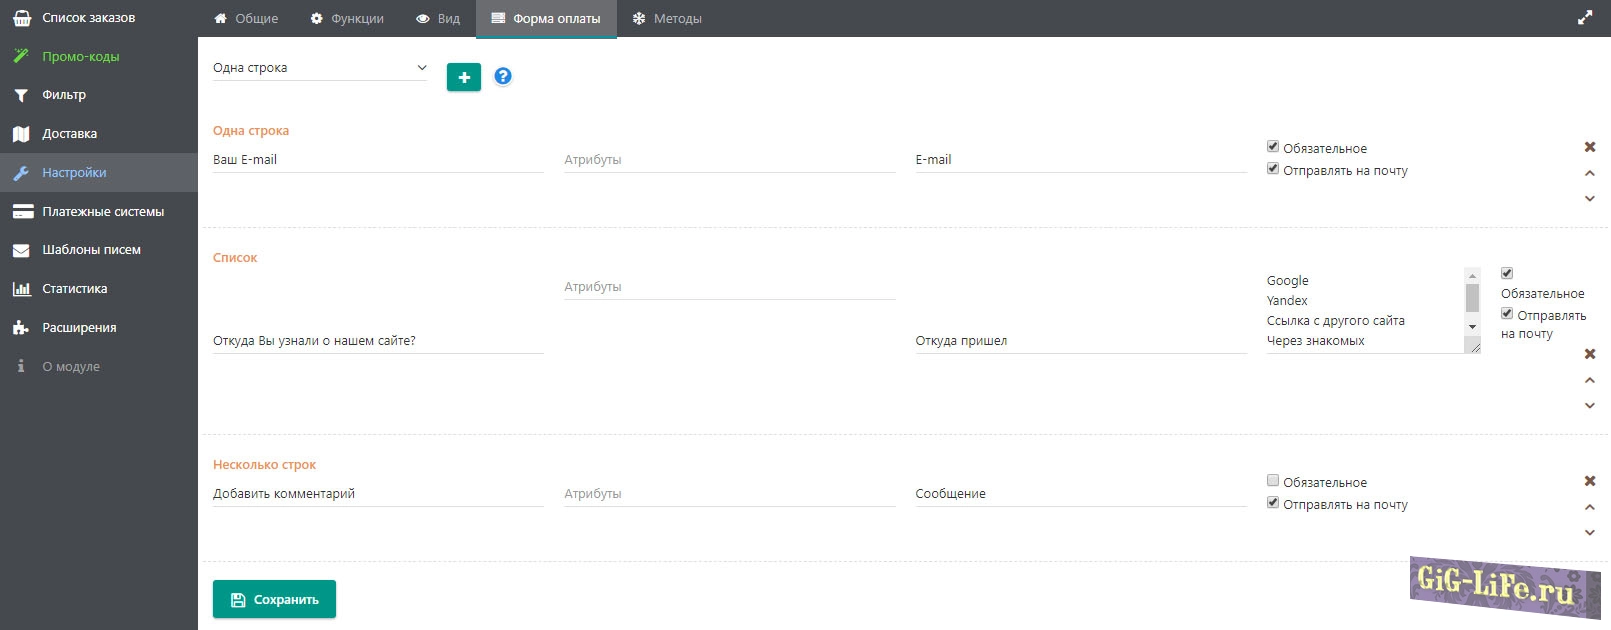Toggle fullscreen with the expand arrows icon

point(1585,18)
